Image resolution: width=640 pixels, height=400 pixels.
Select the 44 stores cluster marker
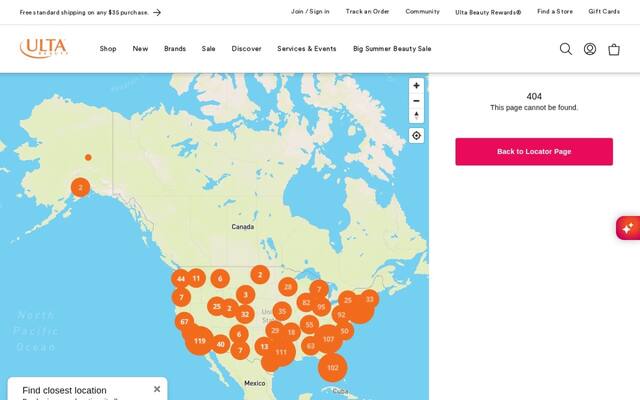pos(181,279)
